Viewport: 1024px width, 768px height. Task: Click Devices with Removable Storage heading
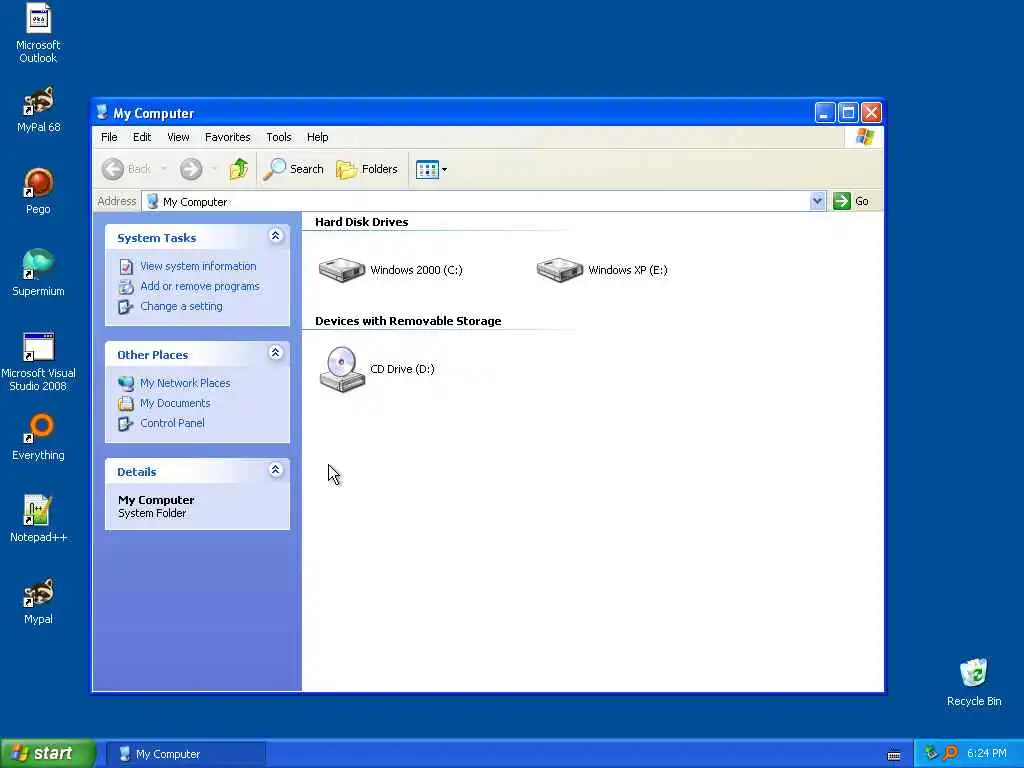click(x=408, y=321)
